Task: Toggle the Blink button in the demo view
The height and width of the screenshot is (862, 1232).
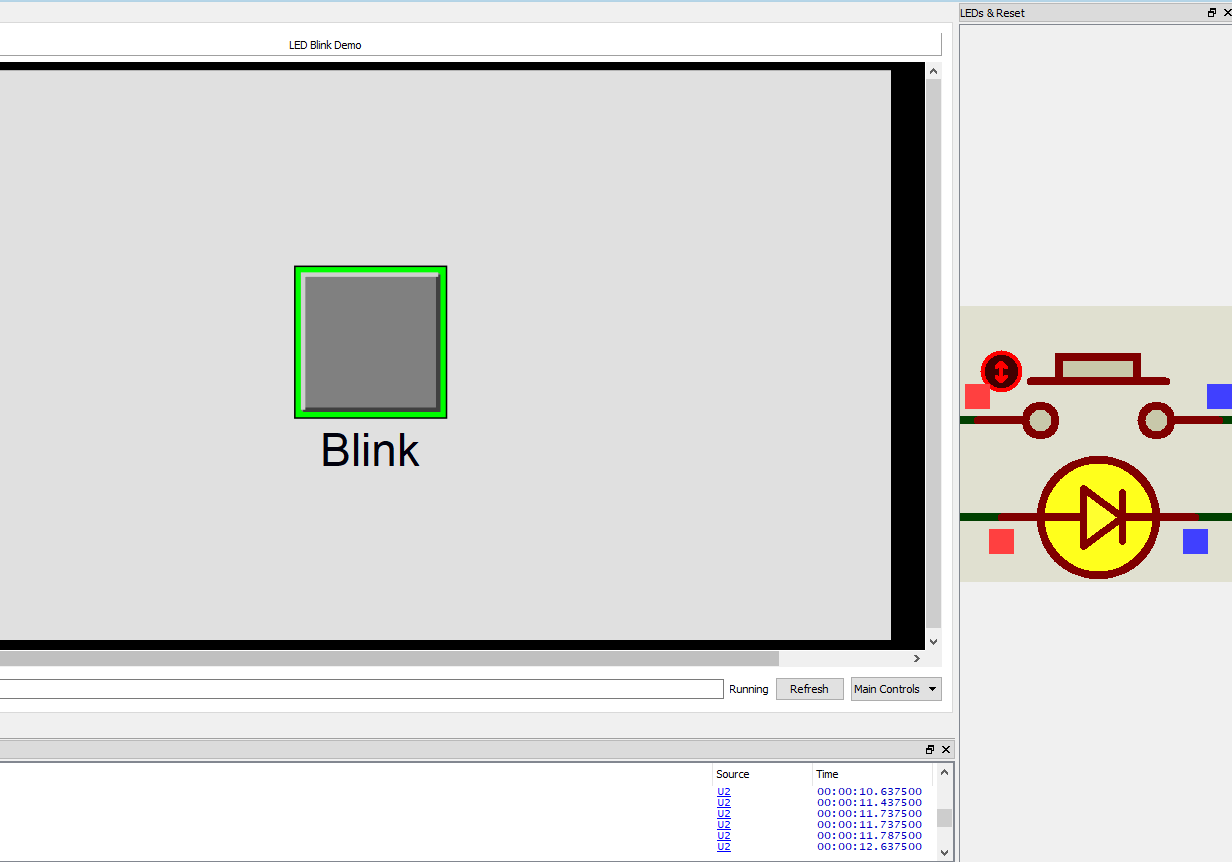Action: 370,342
